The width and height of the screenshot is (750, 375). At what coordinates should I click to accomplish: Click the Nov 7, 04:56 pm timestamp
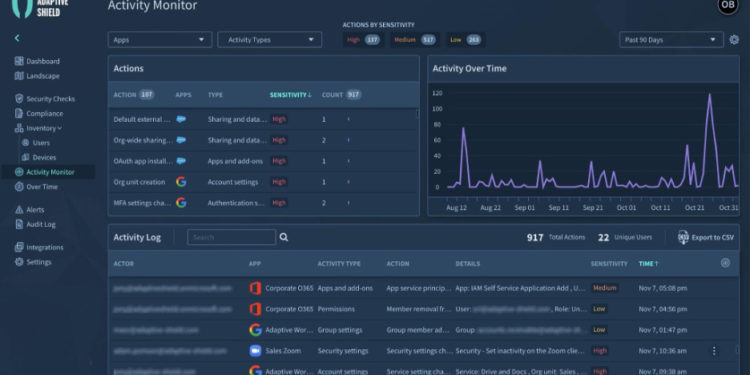[x=664, y=309]
